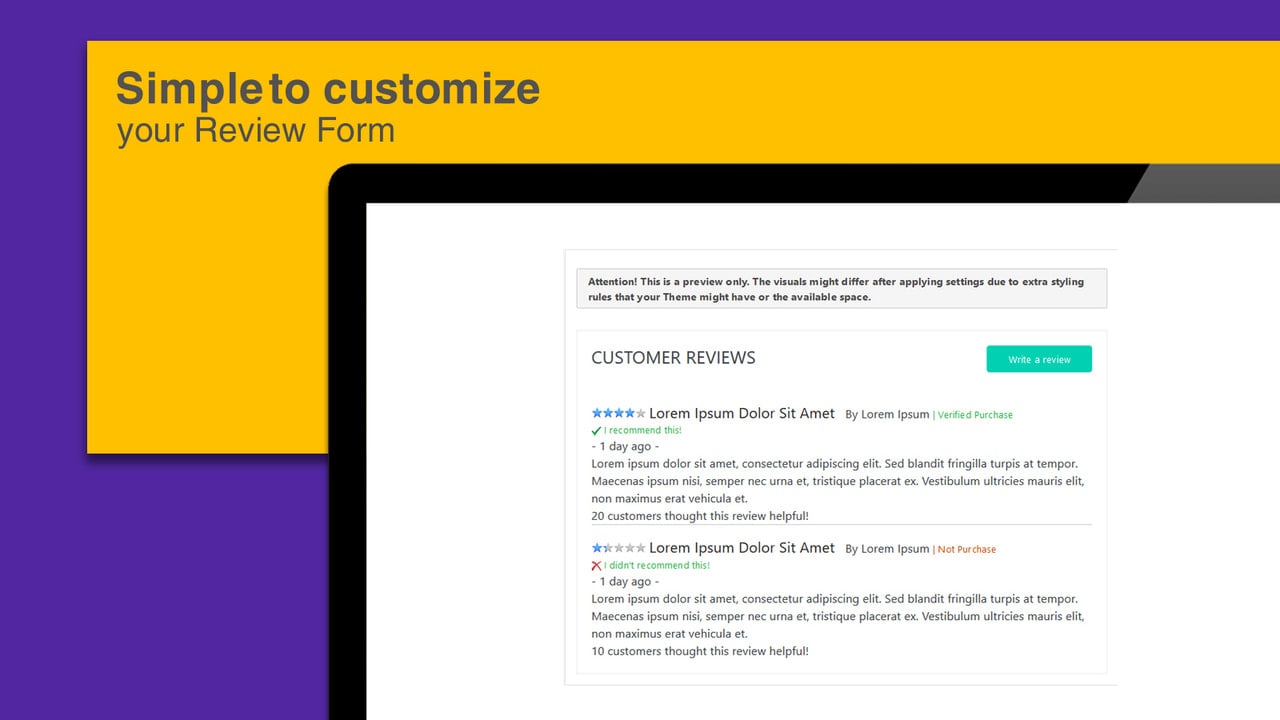Click 'I didn't recommend this!' text
Screen dimensions: 1280x720
coord(657,566)
